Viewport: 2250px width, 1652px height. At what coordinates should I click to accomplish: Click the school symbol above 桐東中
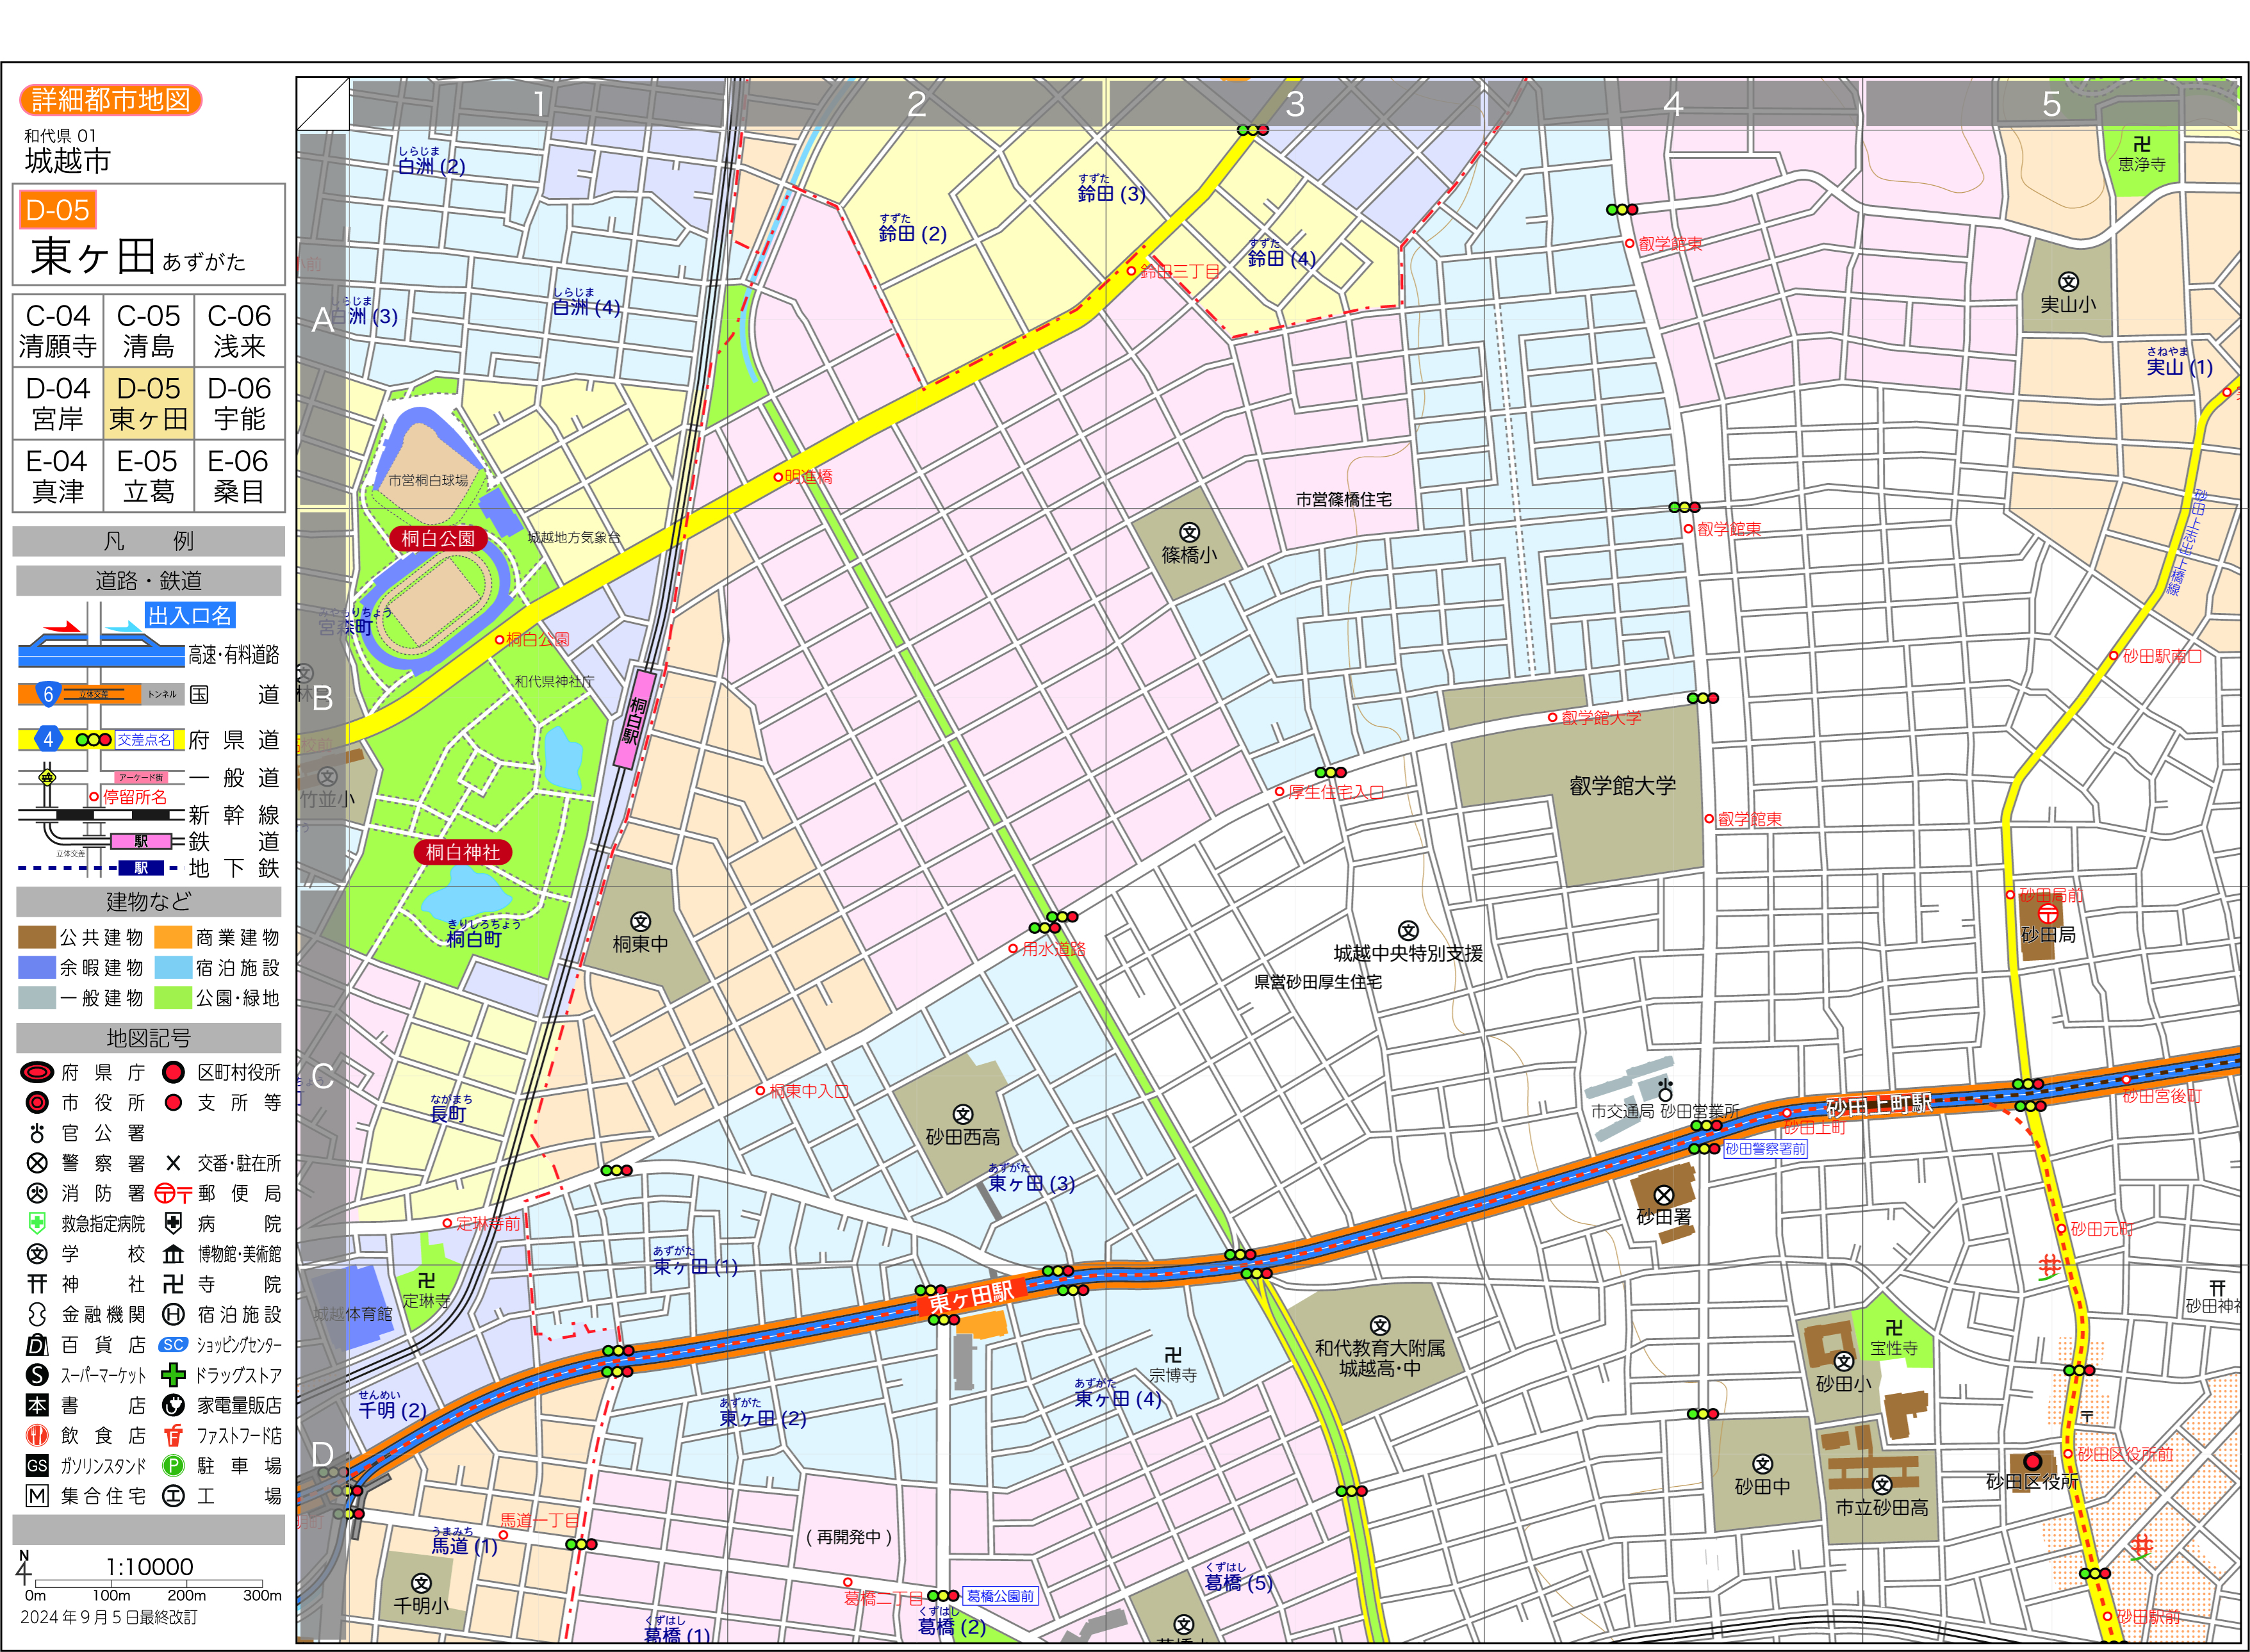coord(640,921)
